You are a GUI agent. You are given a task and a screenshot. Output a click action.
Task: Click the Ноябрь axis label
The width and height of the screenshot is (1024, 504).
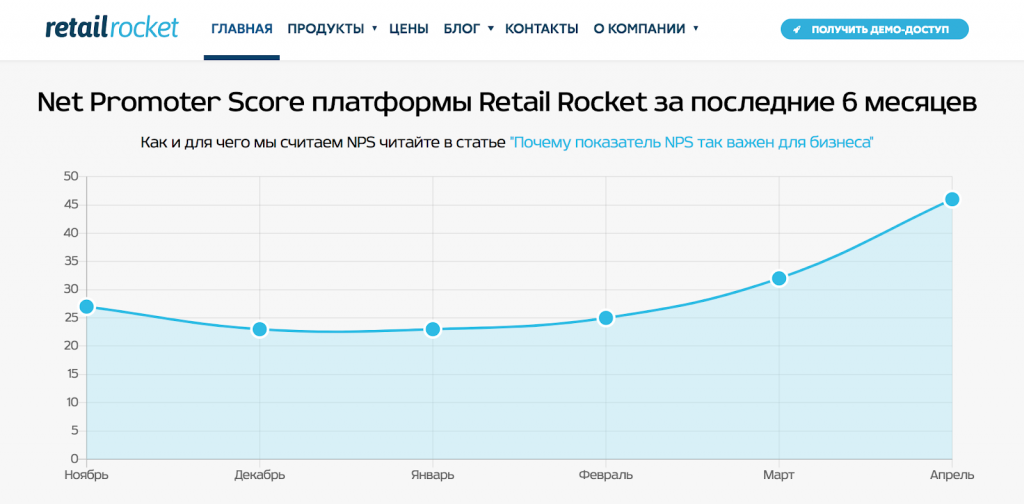[86, 475]
